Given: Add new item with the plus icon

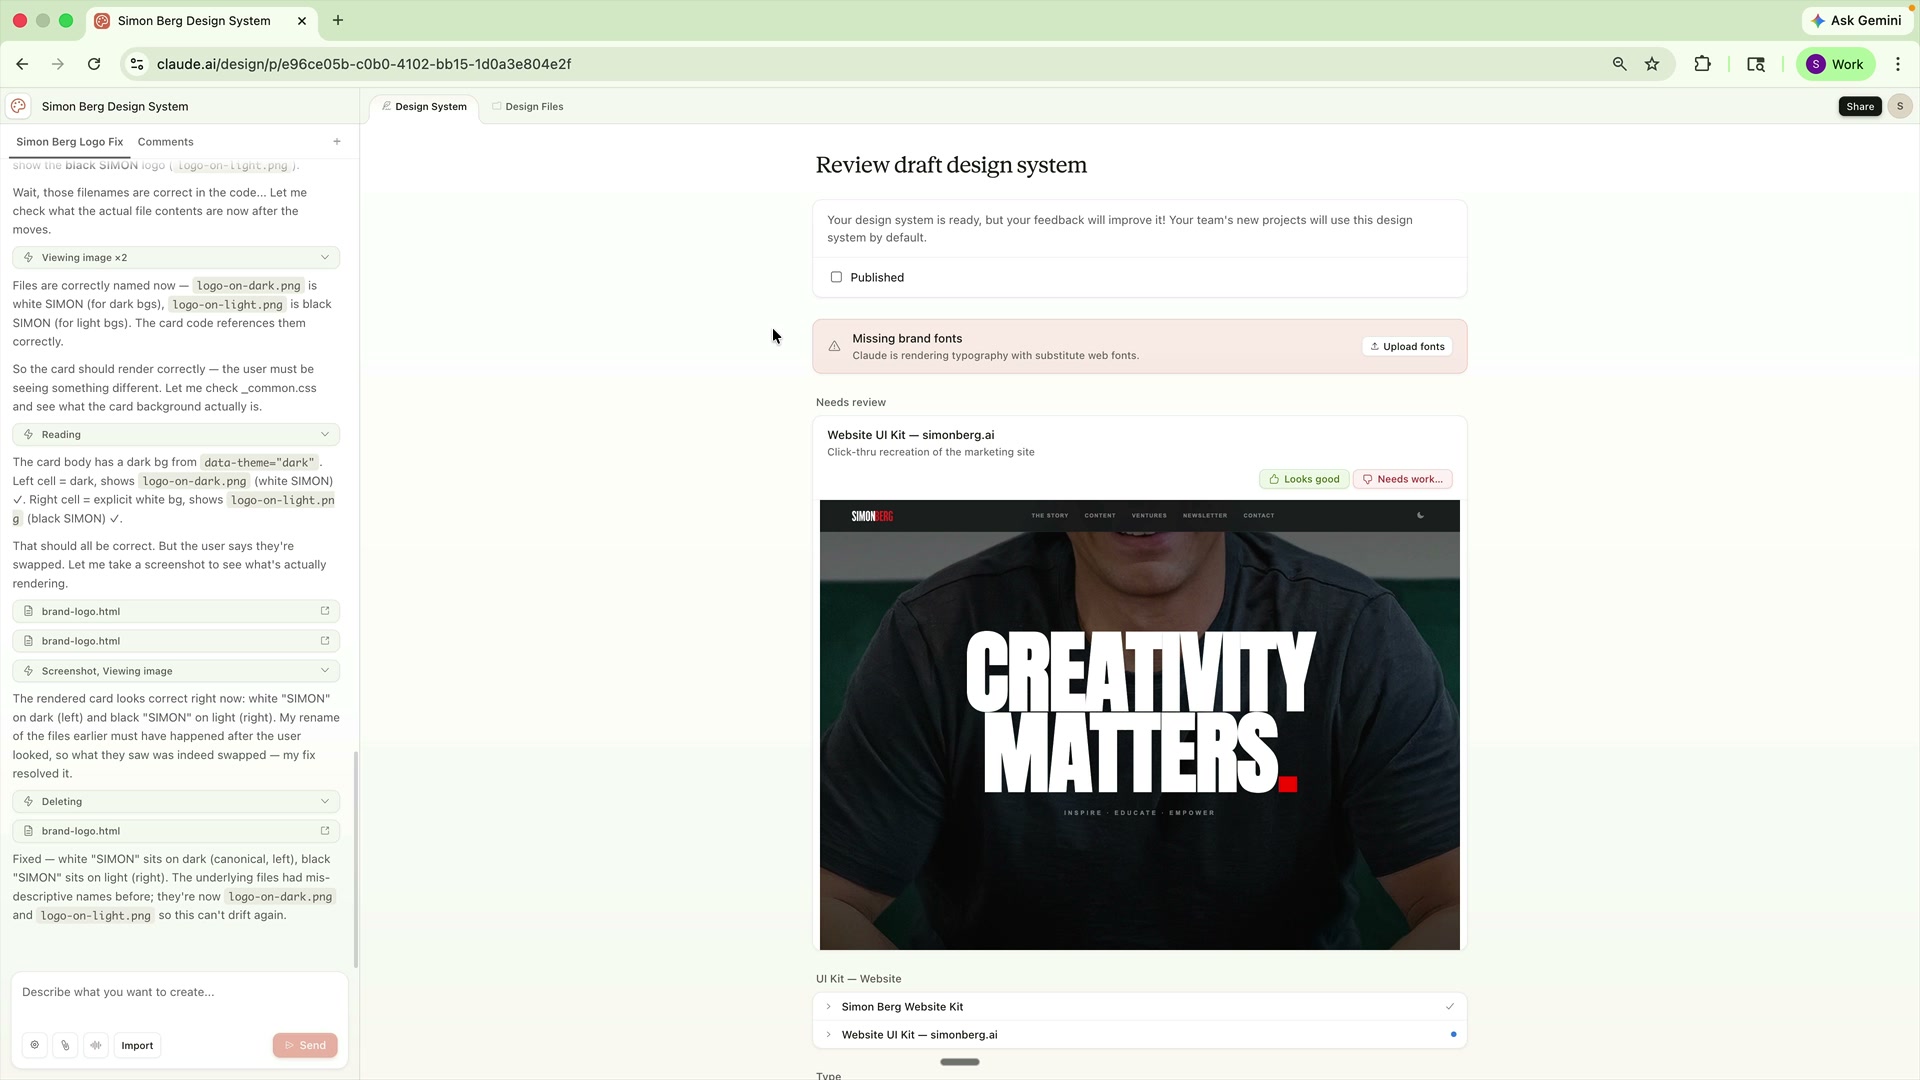Looking at the screenshot, I should [336, 141].
